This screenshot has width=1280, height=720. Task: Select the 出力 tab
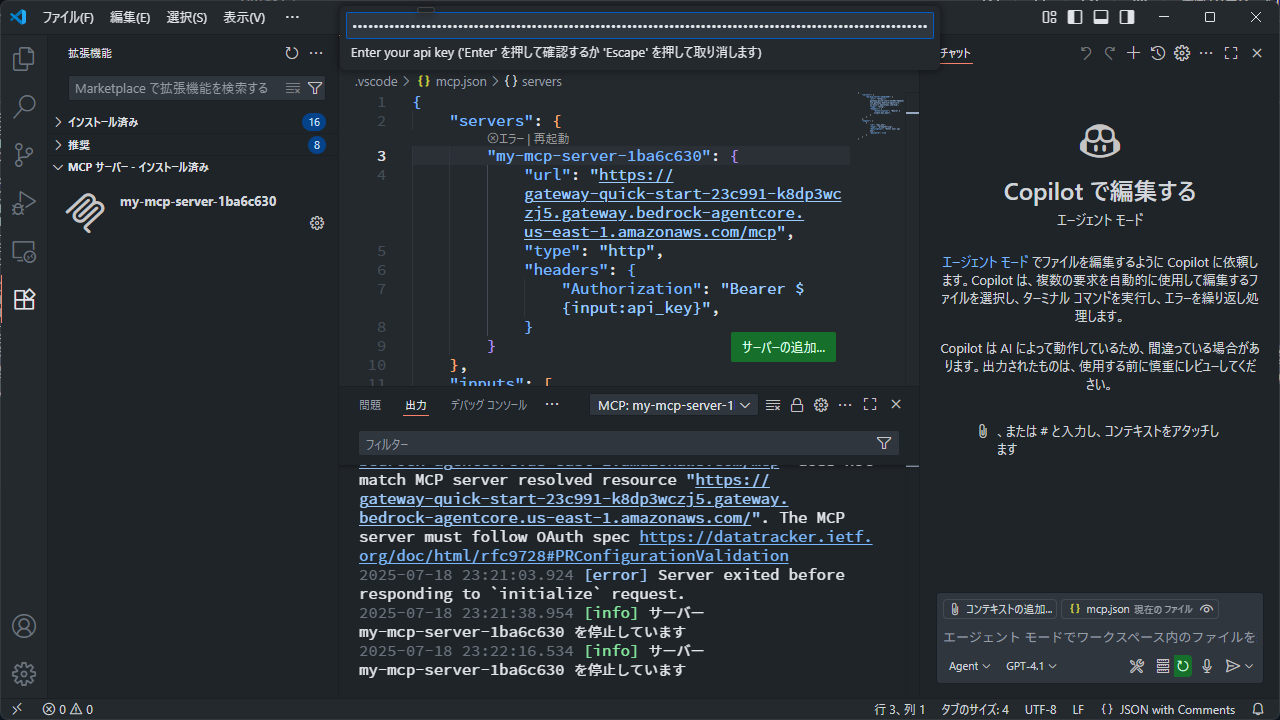click(416, 405)
